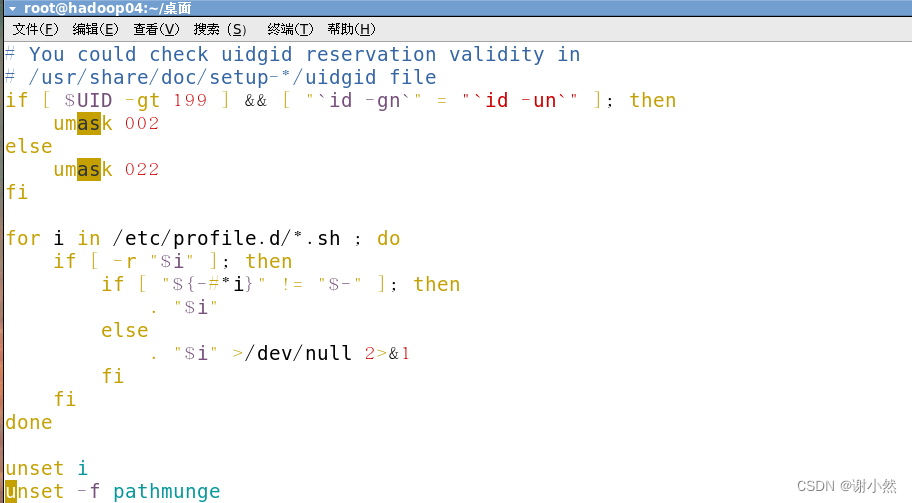912x503 pixels.
Task: Click the text 'umask 022'
Action: click(x=106, y=169)
